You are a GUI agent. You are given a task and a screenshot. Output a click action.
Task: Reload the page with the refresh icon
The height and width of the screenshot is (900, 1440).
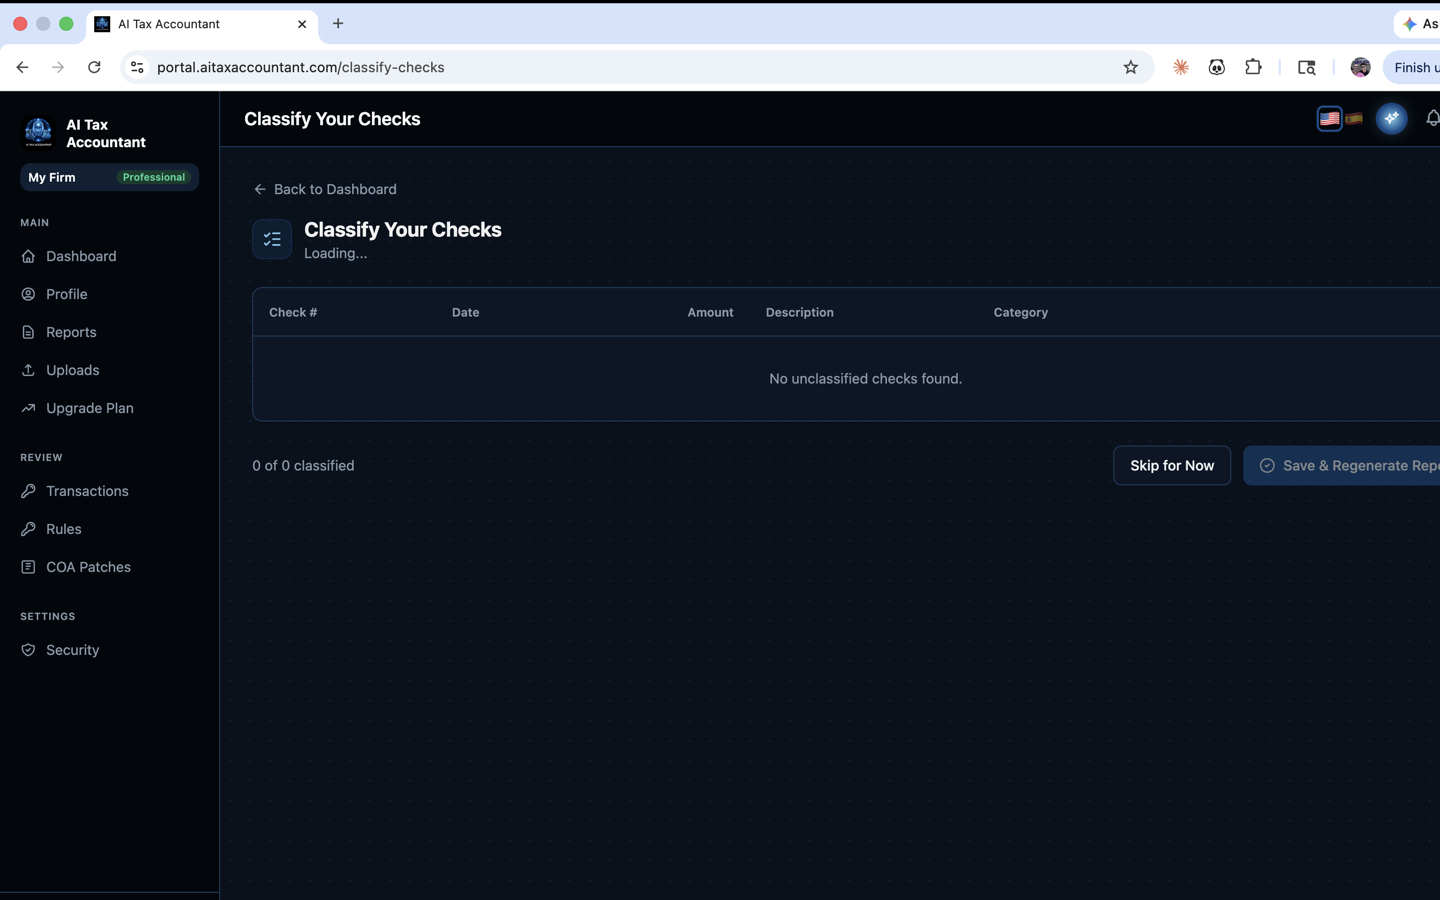tap(94, 67)
